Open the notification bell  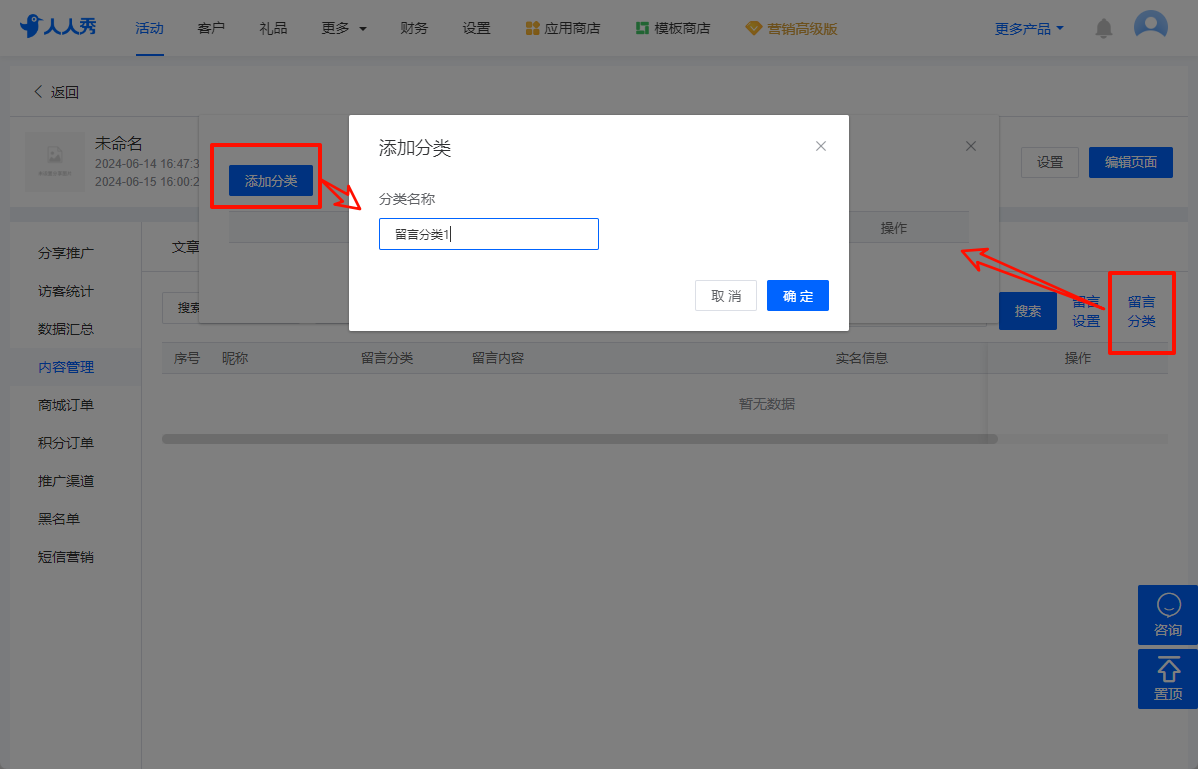tap(1103, 28)
